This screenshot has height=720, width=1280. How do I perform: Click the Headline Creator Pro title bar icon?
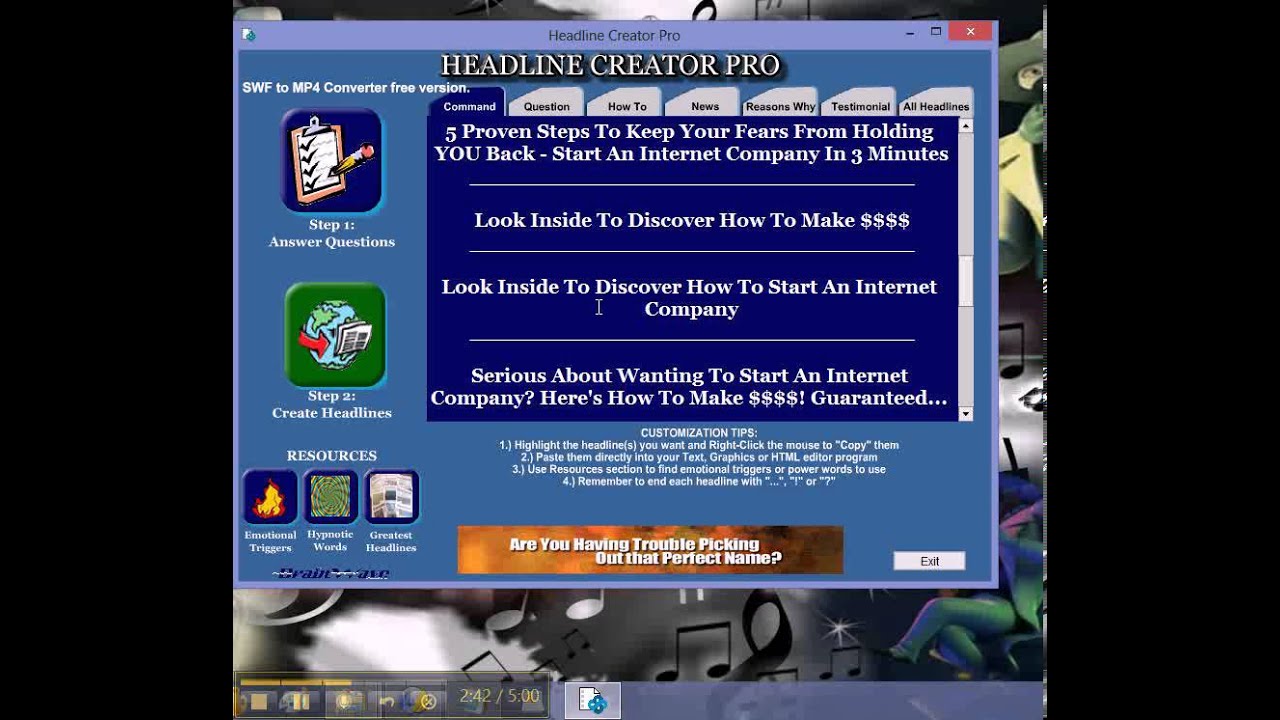[249, 35]
